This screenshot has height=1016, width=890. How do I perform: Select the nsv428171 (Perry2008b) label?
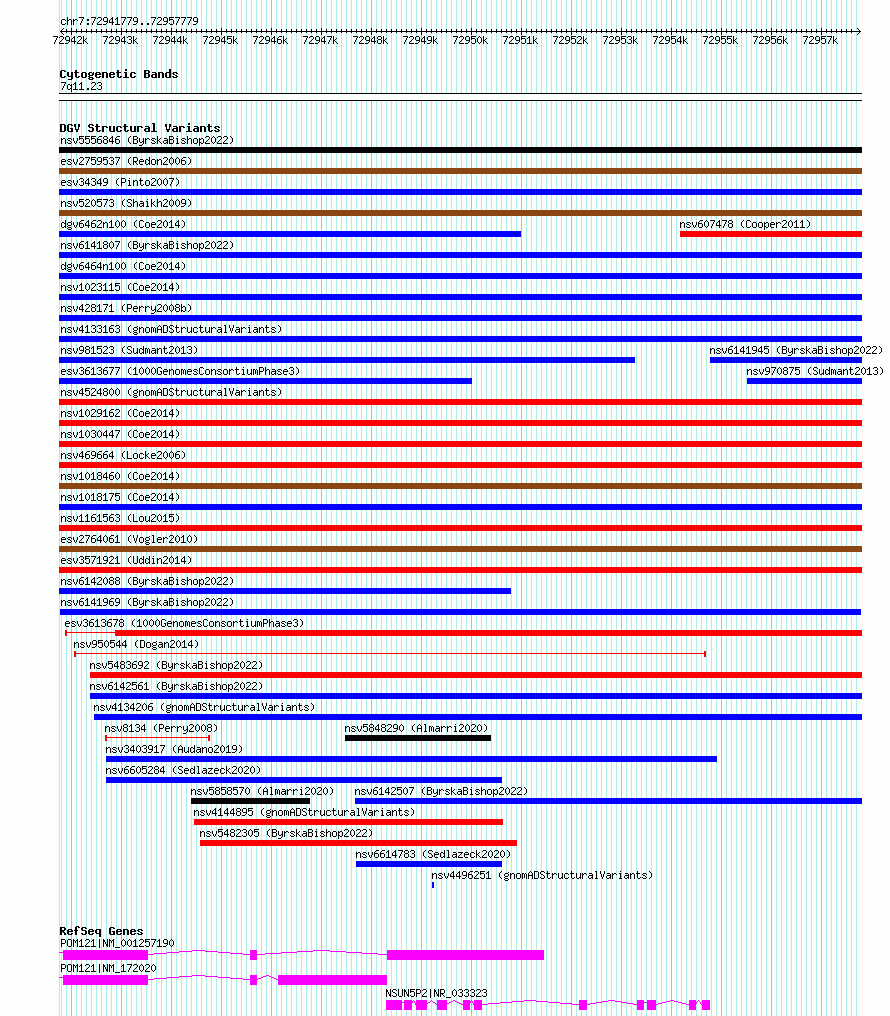(126, 308)
